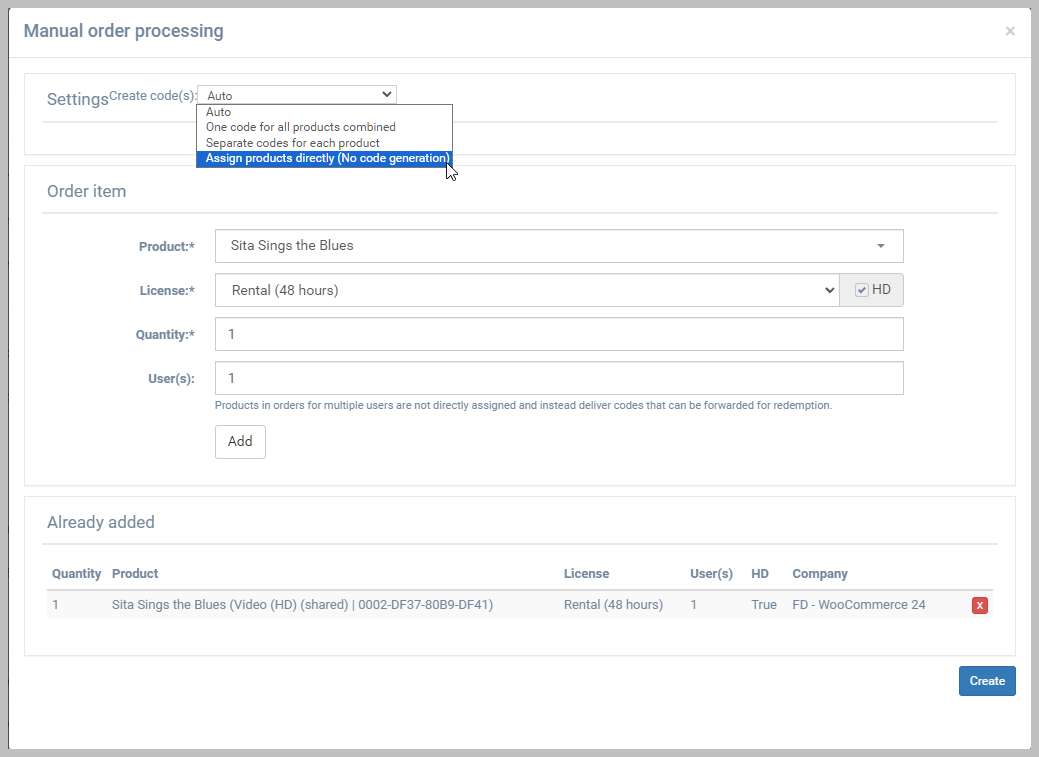
Task: Click the Add button
Action: (x=240, y=442)
